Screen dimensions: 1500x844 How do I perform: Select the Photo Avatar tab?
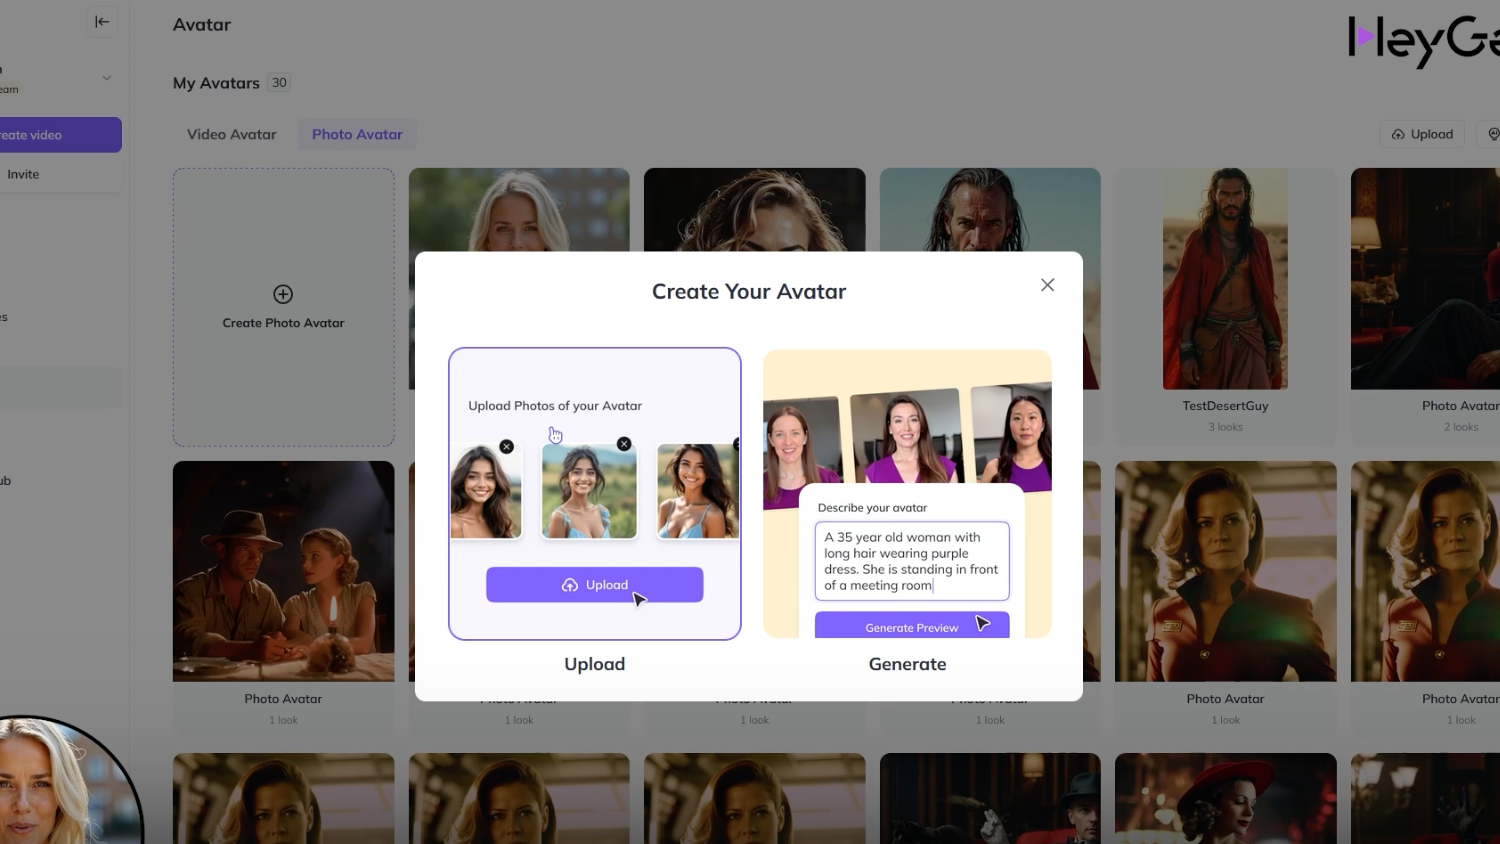[x=357, y=134]
